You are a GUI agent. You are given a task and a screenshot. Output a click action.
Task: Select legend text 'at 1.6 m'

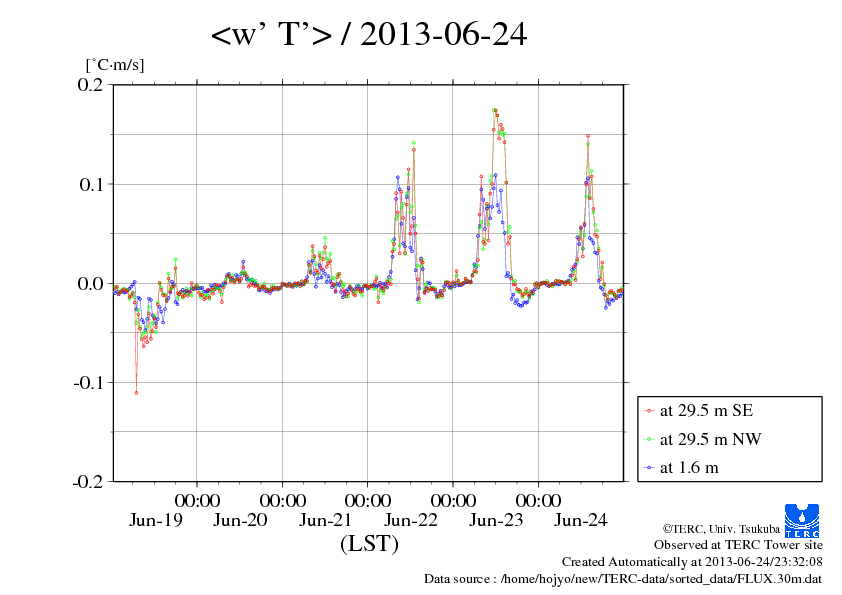coord(689,468)
